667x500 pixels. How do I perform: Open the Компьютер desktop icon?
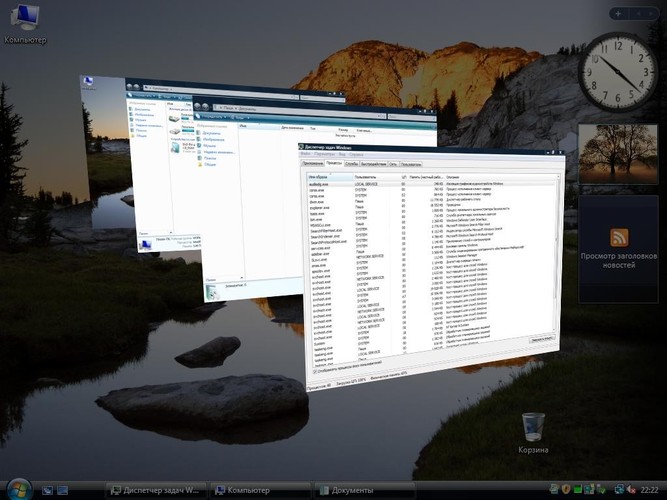25,20
